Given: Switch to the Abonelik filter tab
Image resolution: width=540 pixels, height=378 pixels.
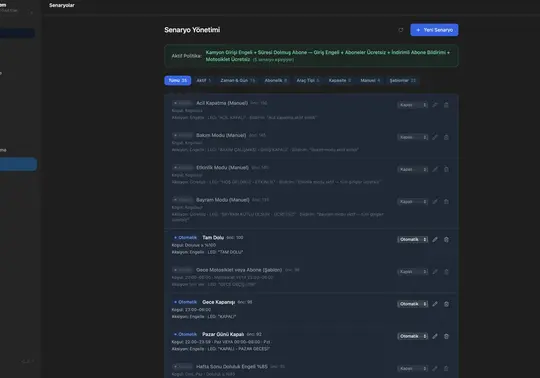Looking at the screenshot, I should click(x=276, y=80).
